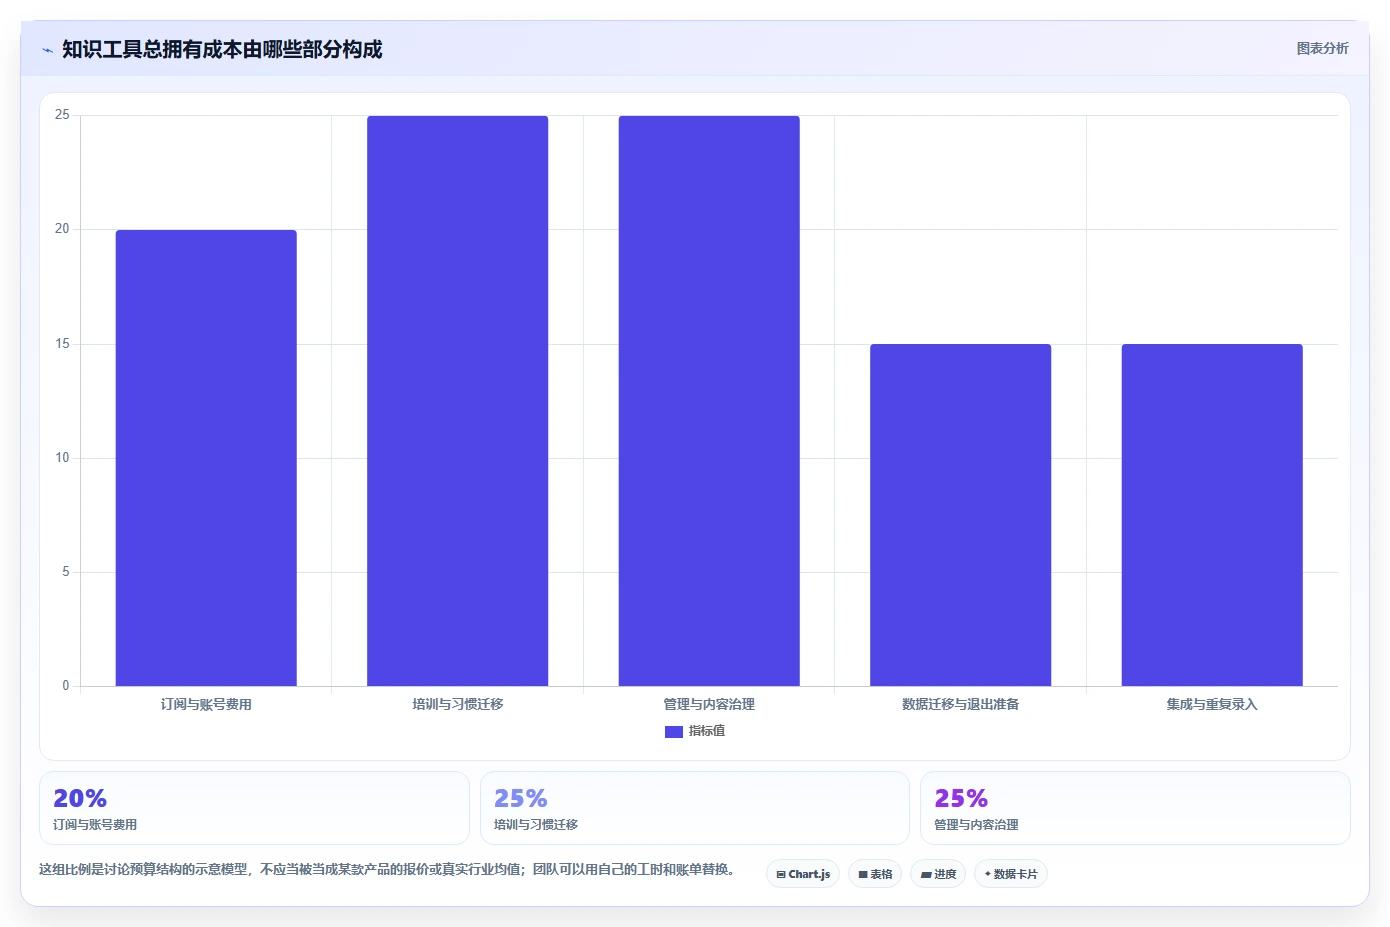Click the x-axis label 培训与习惯迁移

[457, 704]
